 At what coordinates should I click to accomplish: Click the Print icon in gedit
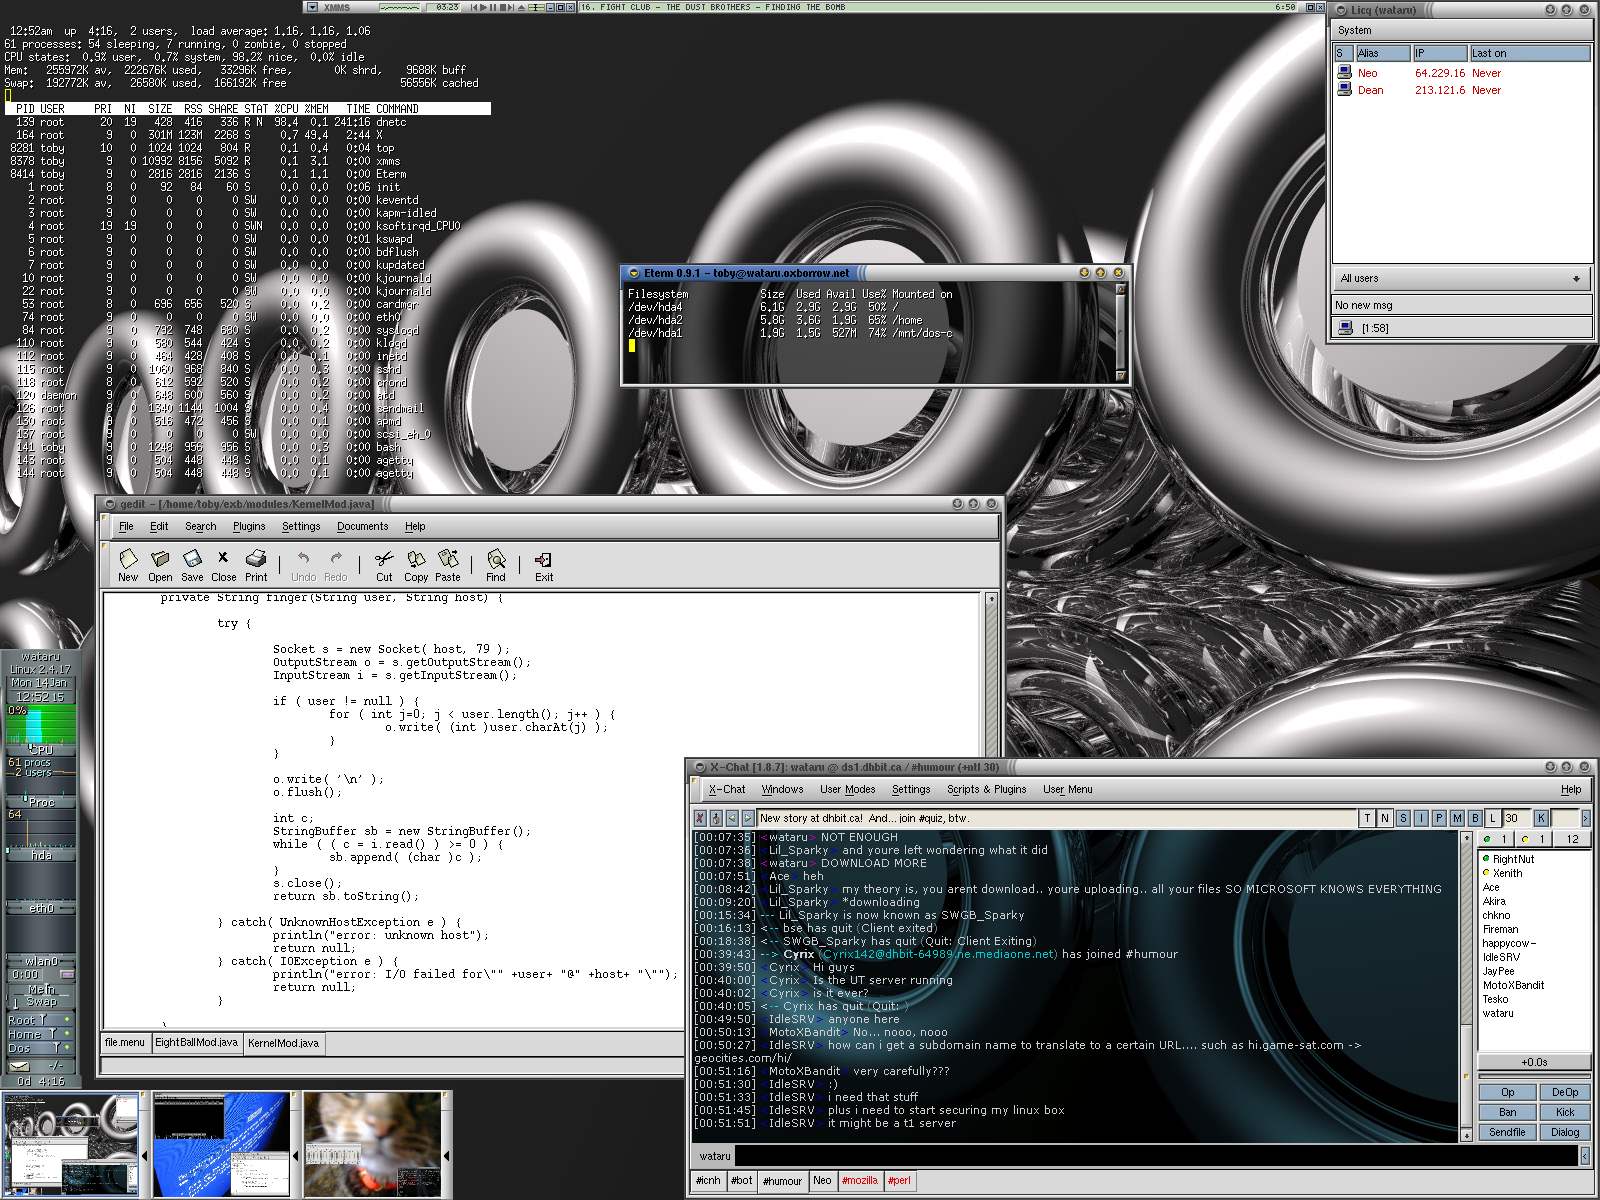[256, 559]
